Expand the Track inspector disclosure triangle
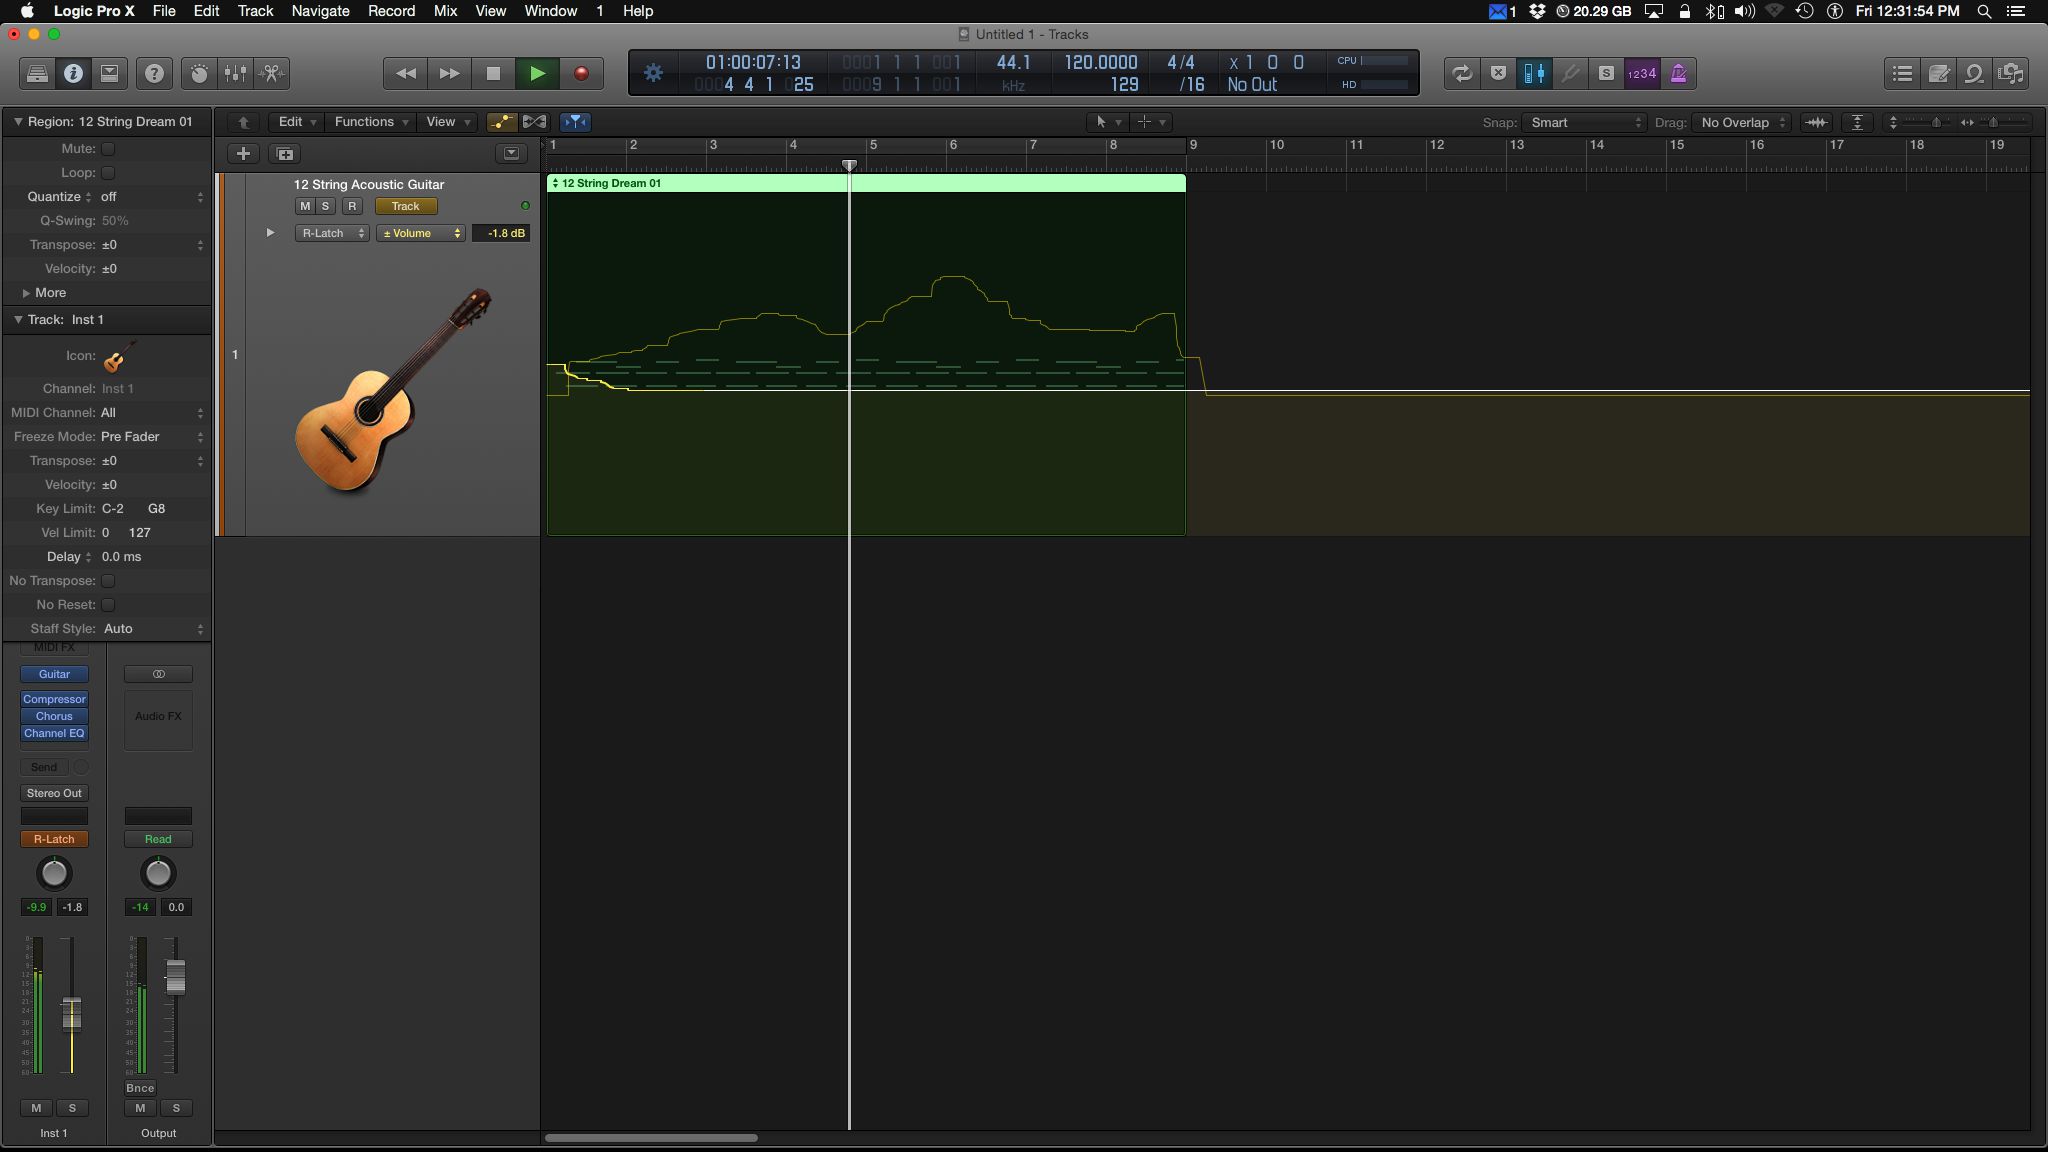 click(18, 319)
